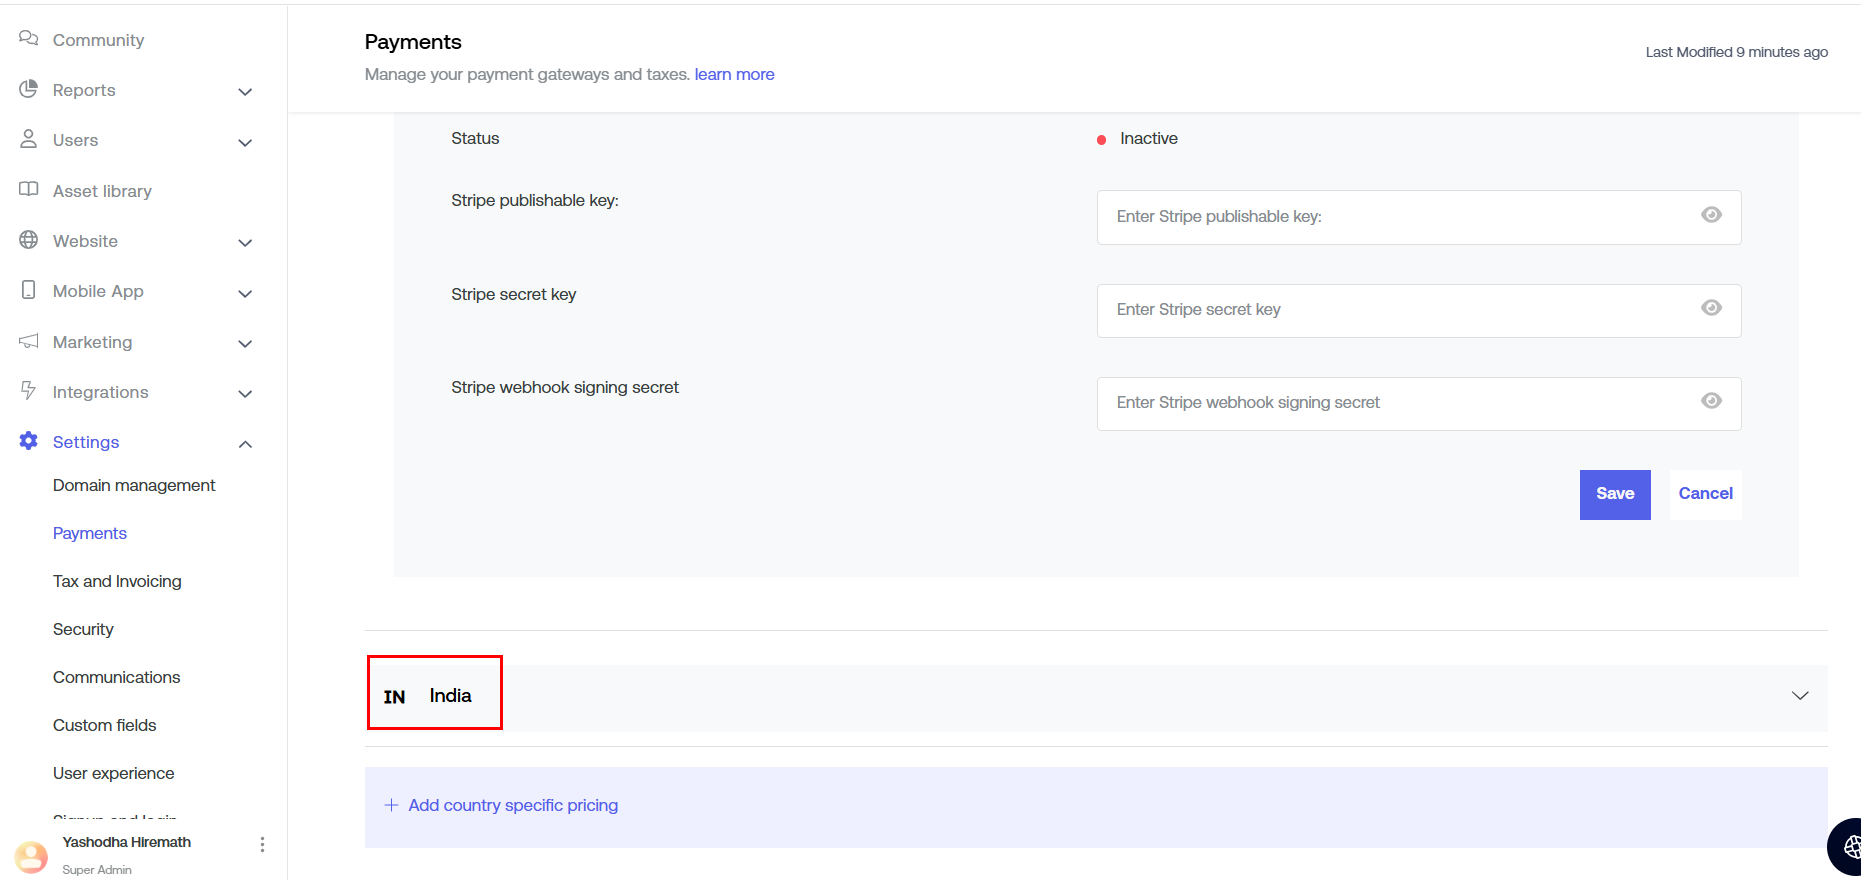Image resolution: width=1861 pixels, height=880 pixels.
Task: Click the Reports pie chart icon
Action: pyautogui.click(x=29, y=89)
